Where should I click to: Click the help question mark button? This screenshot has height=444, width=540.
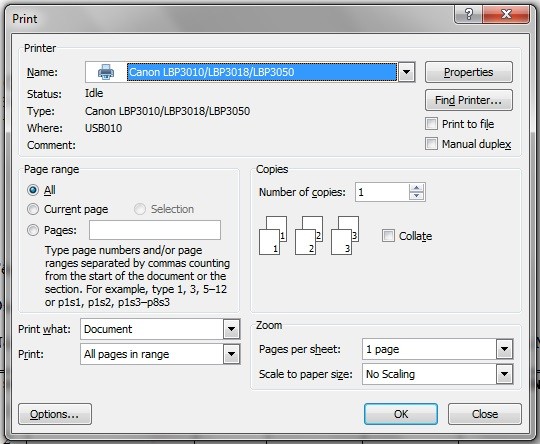pyautogui.click(x=468, y=14)
